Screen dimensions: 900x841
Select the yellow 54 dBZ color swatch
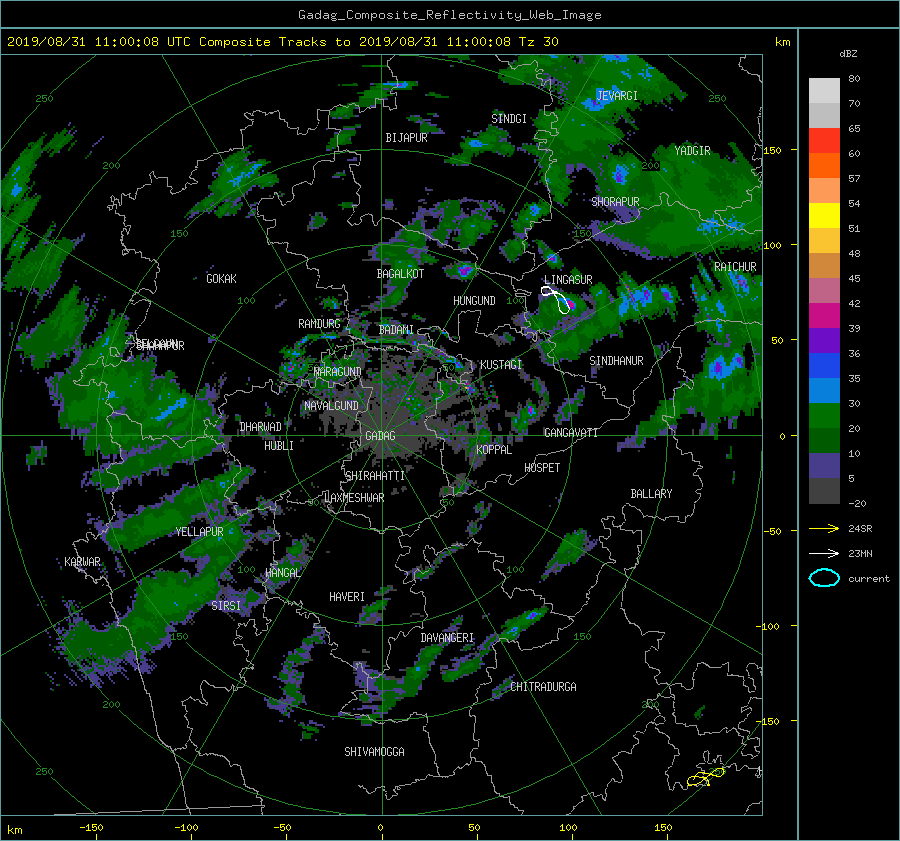click(824, 215)
